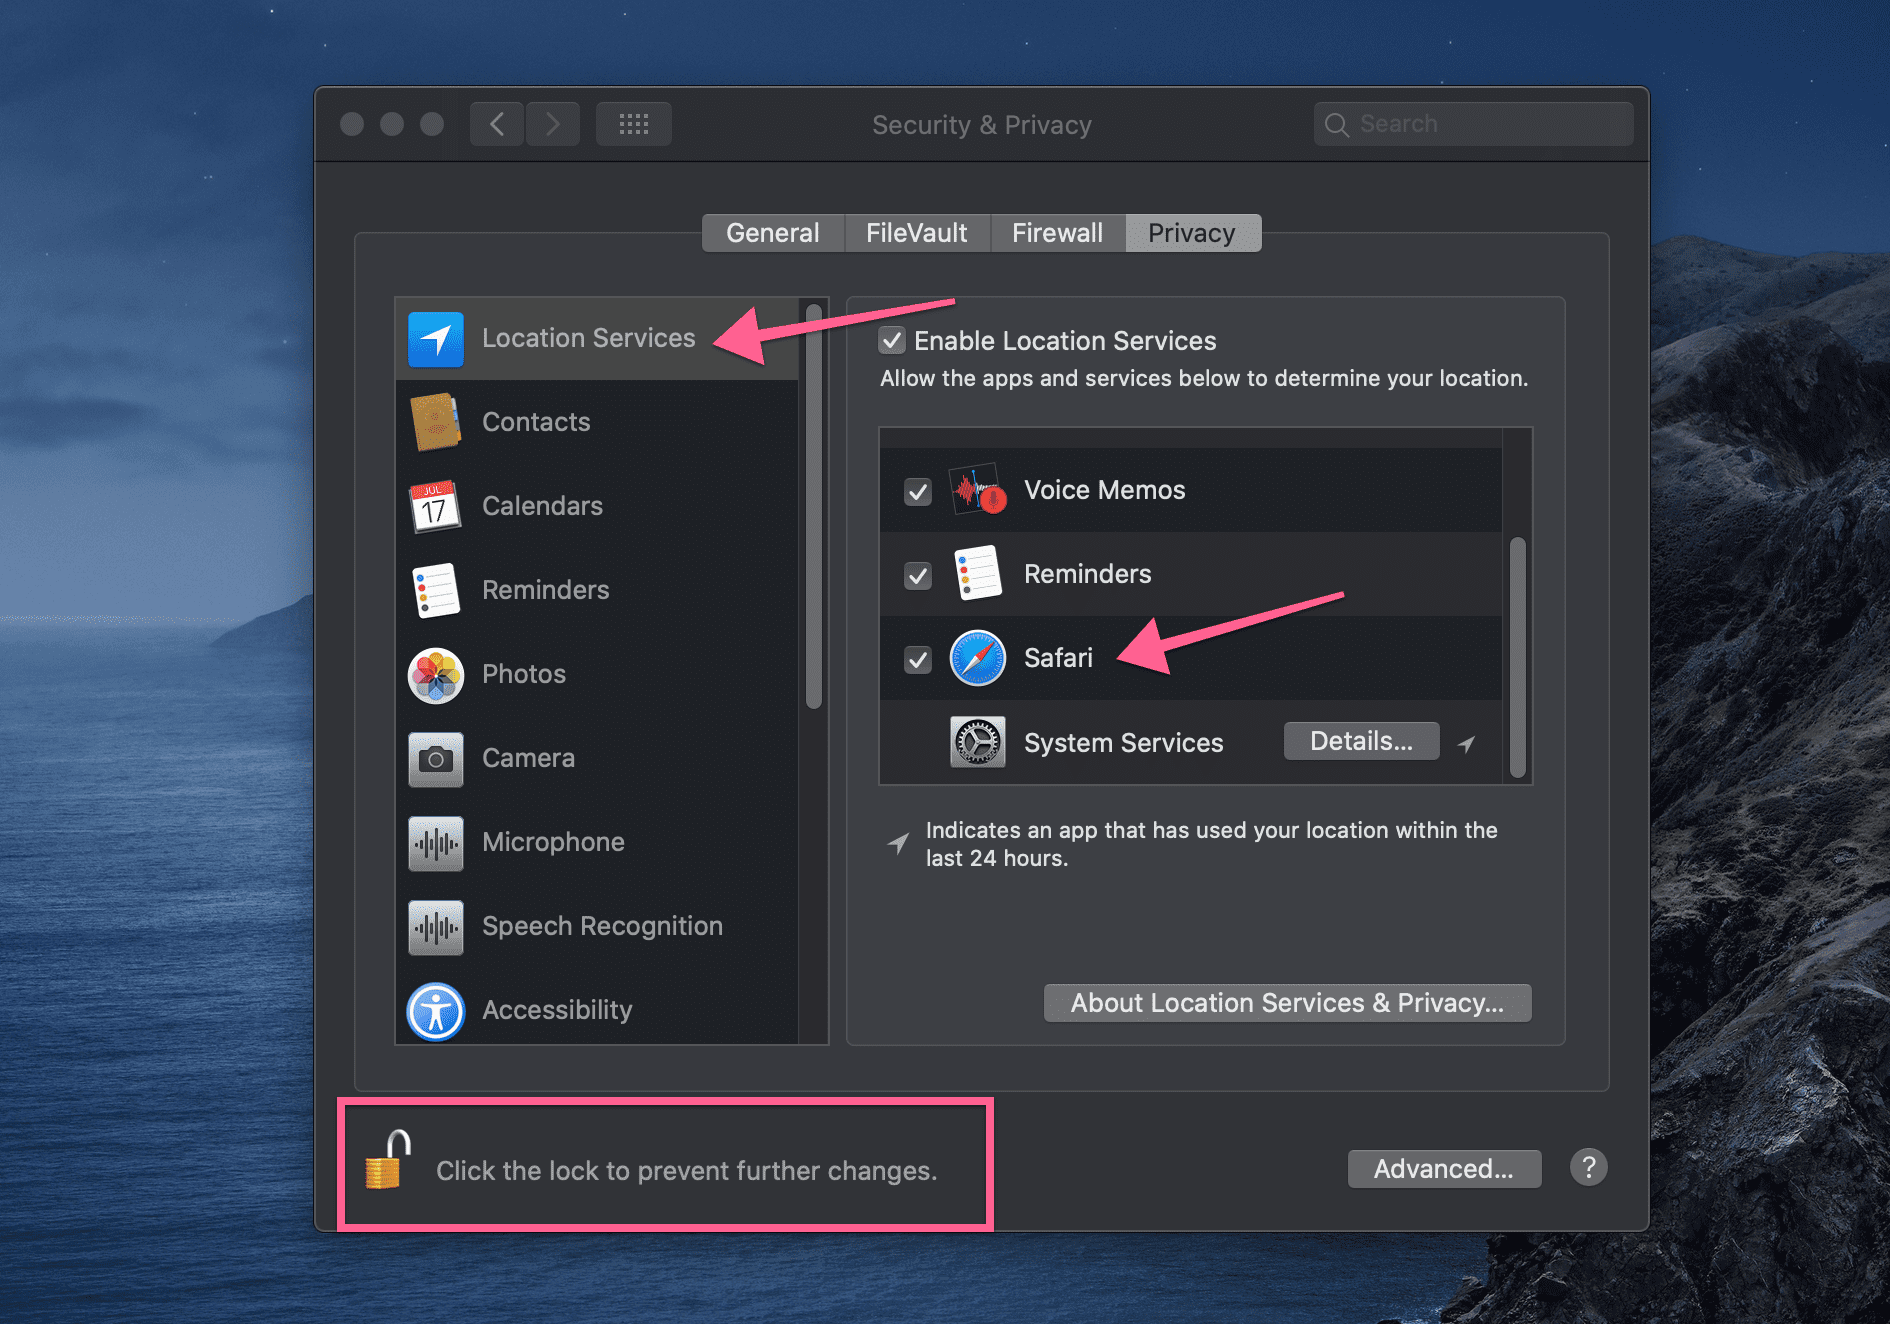
Task: Click the location arrow in the legend note
Action: [898, 843]
